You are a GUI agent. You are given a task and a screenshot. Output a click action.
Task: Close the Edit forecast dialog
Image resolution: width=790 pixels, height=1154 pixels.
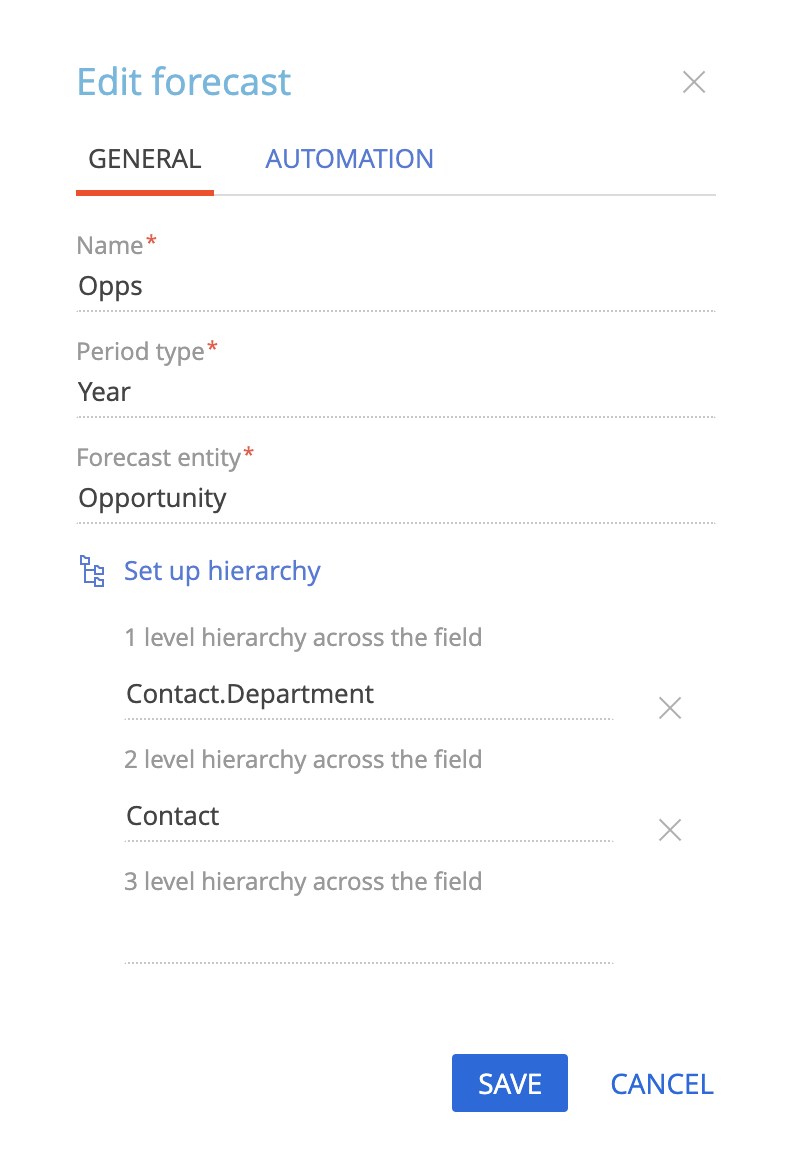694,82
